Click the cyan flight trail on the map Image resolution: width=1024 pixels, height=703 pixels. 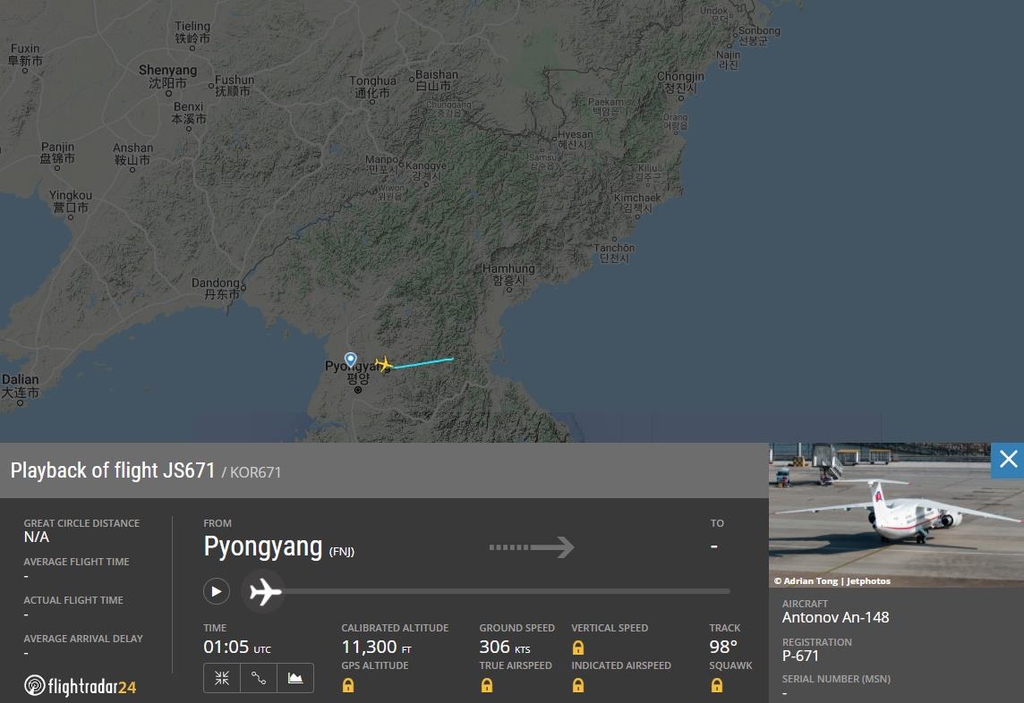(423, 363)
